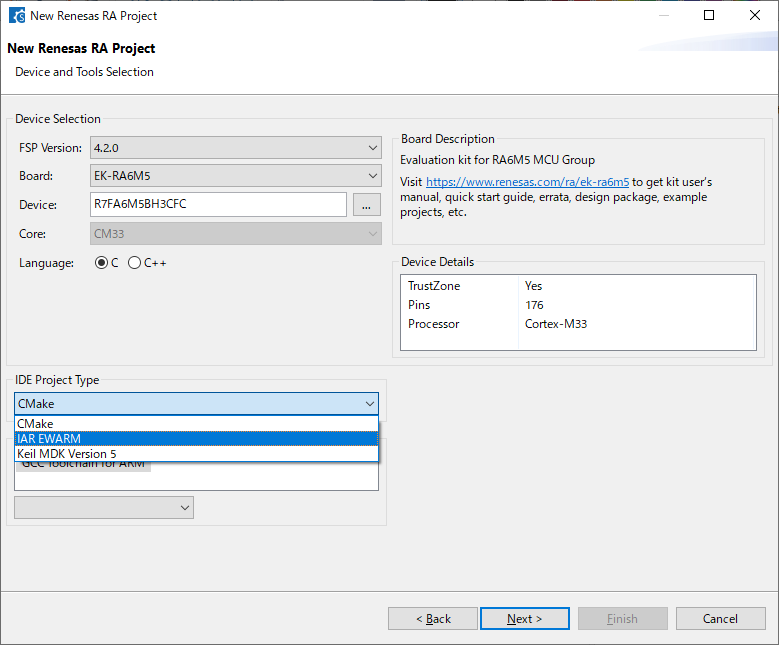Click the device browse ellipsis button

point(367,205)
